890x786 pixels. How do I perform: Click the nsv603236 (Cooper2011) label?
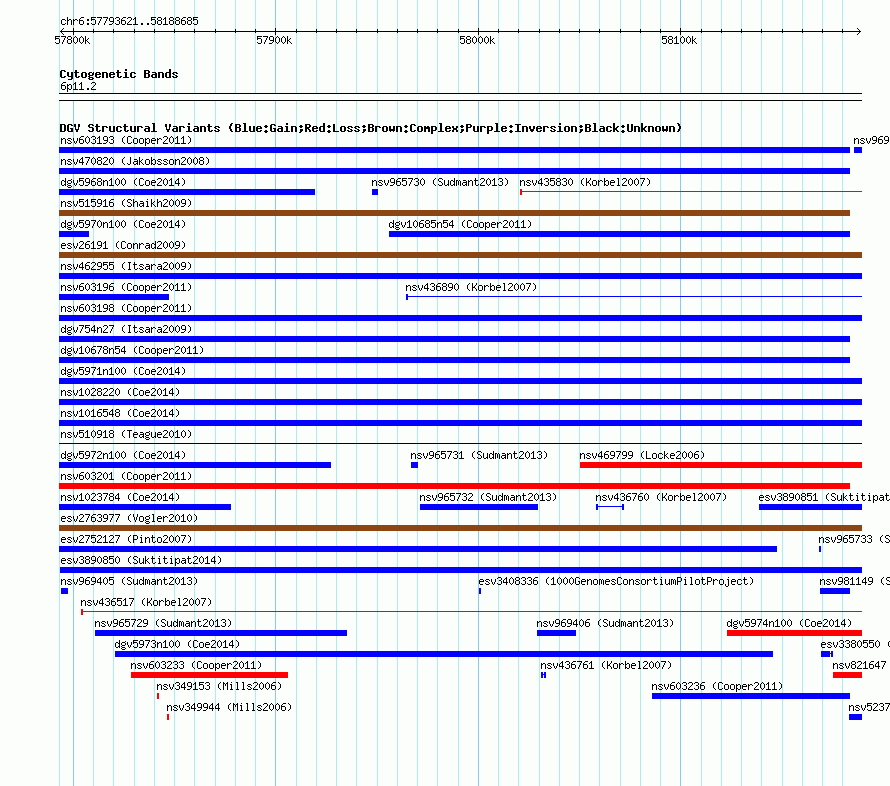click(717, 686)
